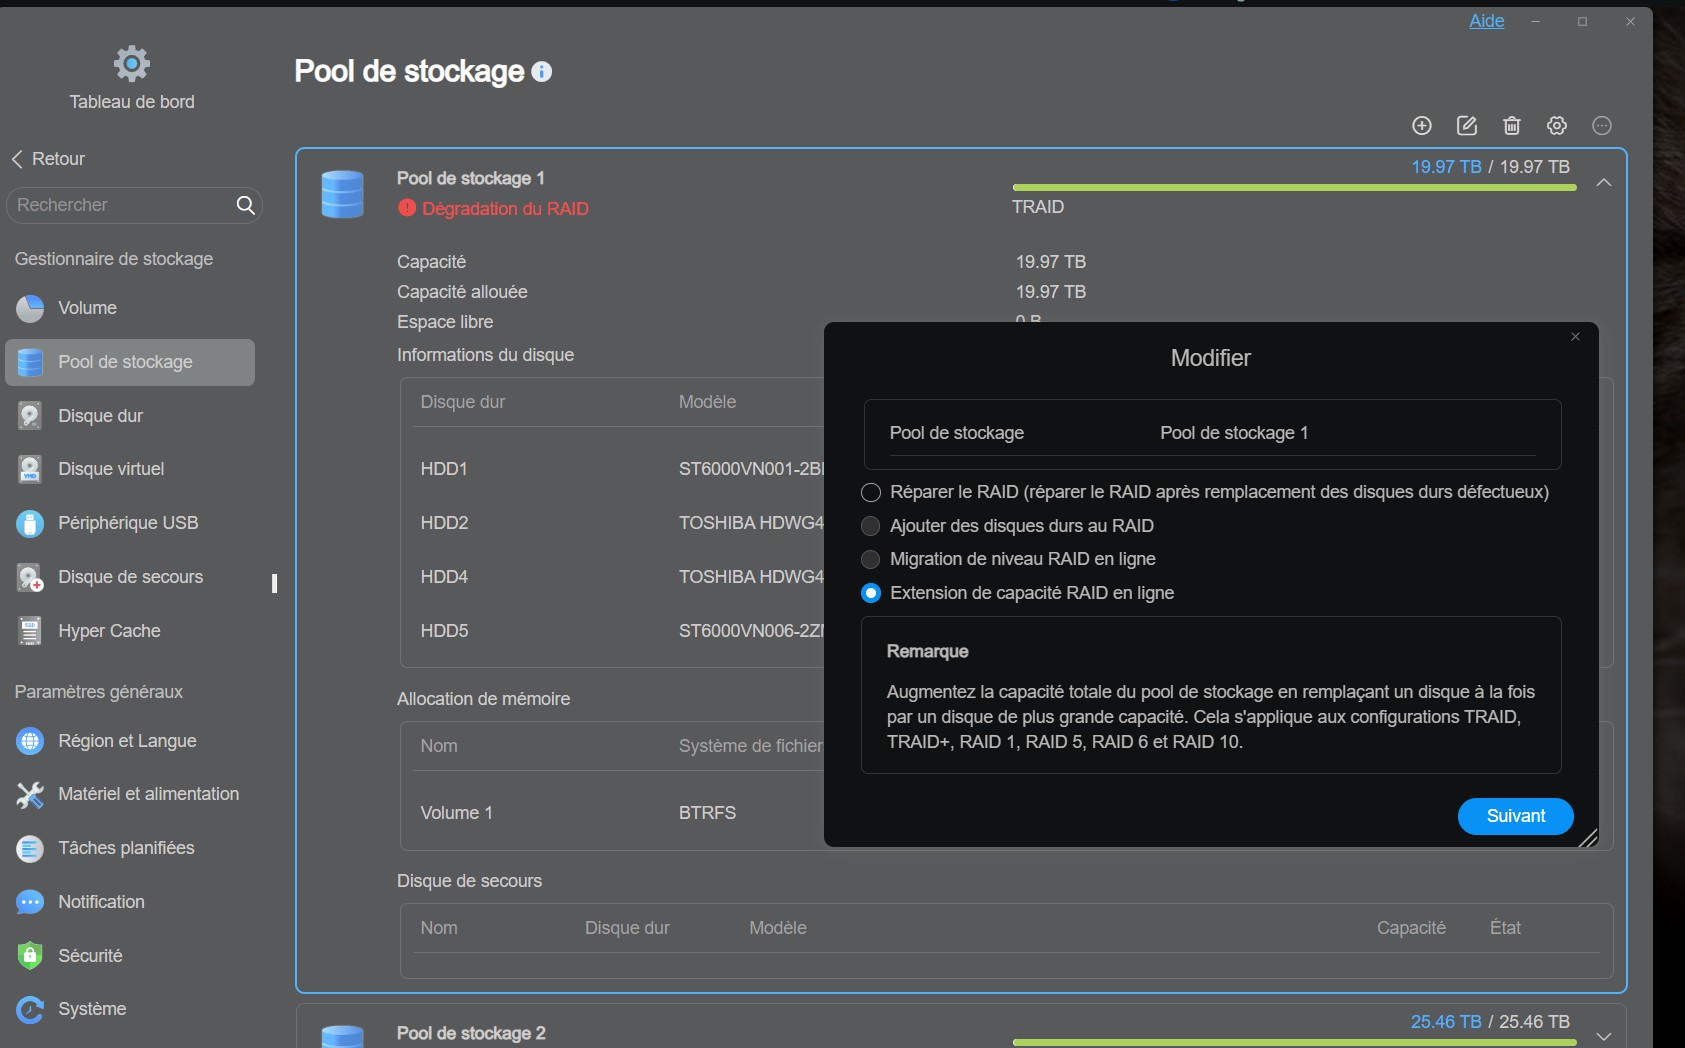This screenshot has height=1048, width=1685.
Task: Click the Périphérique USB sidebar icon
Action: pyautogui.click(x=30, y=523)
